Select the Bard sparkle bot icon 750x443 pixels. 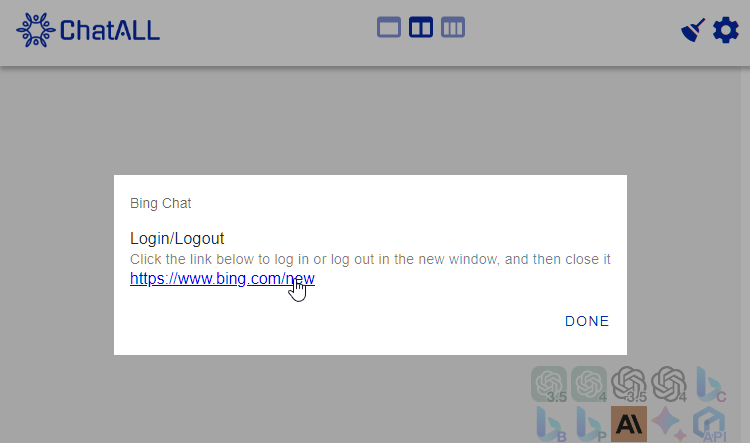click(x=669, y=424)
